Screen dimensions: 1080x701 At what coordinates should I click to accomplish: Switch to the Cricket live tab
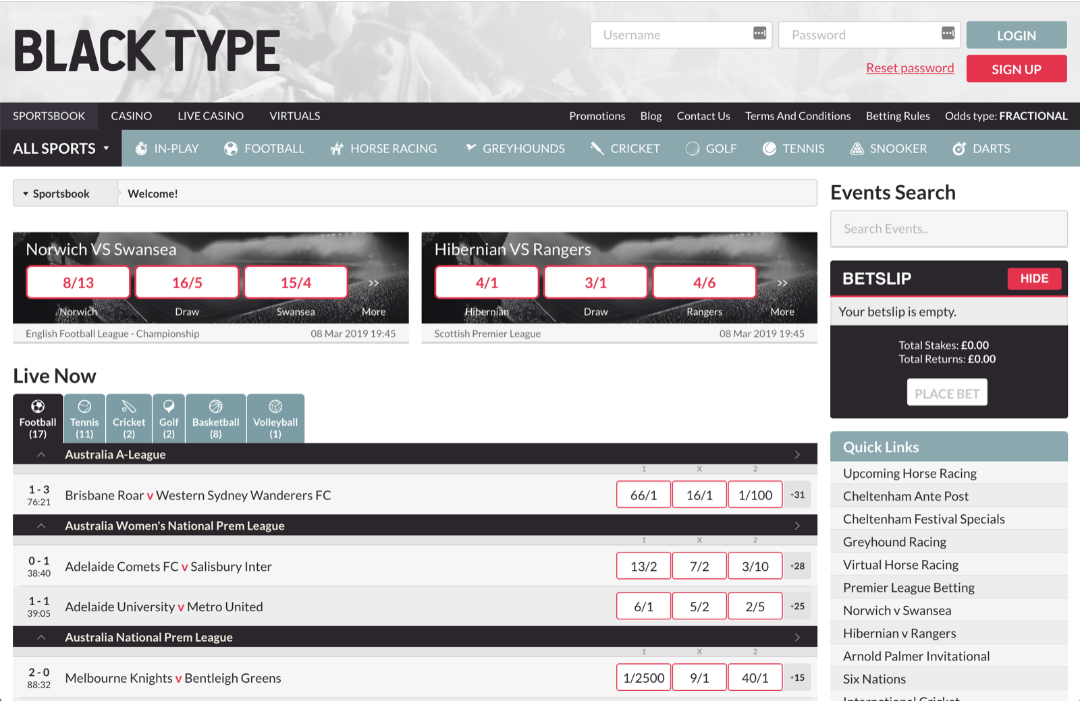coord(129,418)
